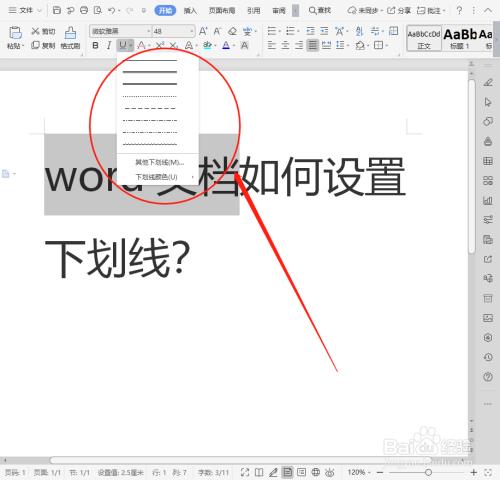Open the 文件 (File) menu dropdown arrow
The height and width of the screenshot is (480, 500).
tap(39, 11)
